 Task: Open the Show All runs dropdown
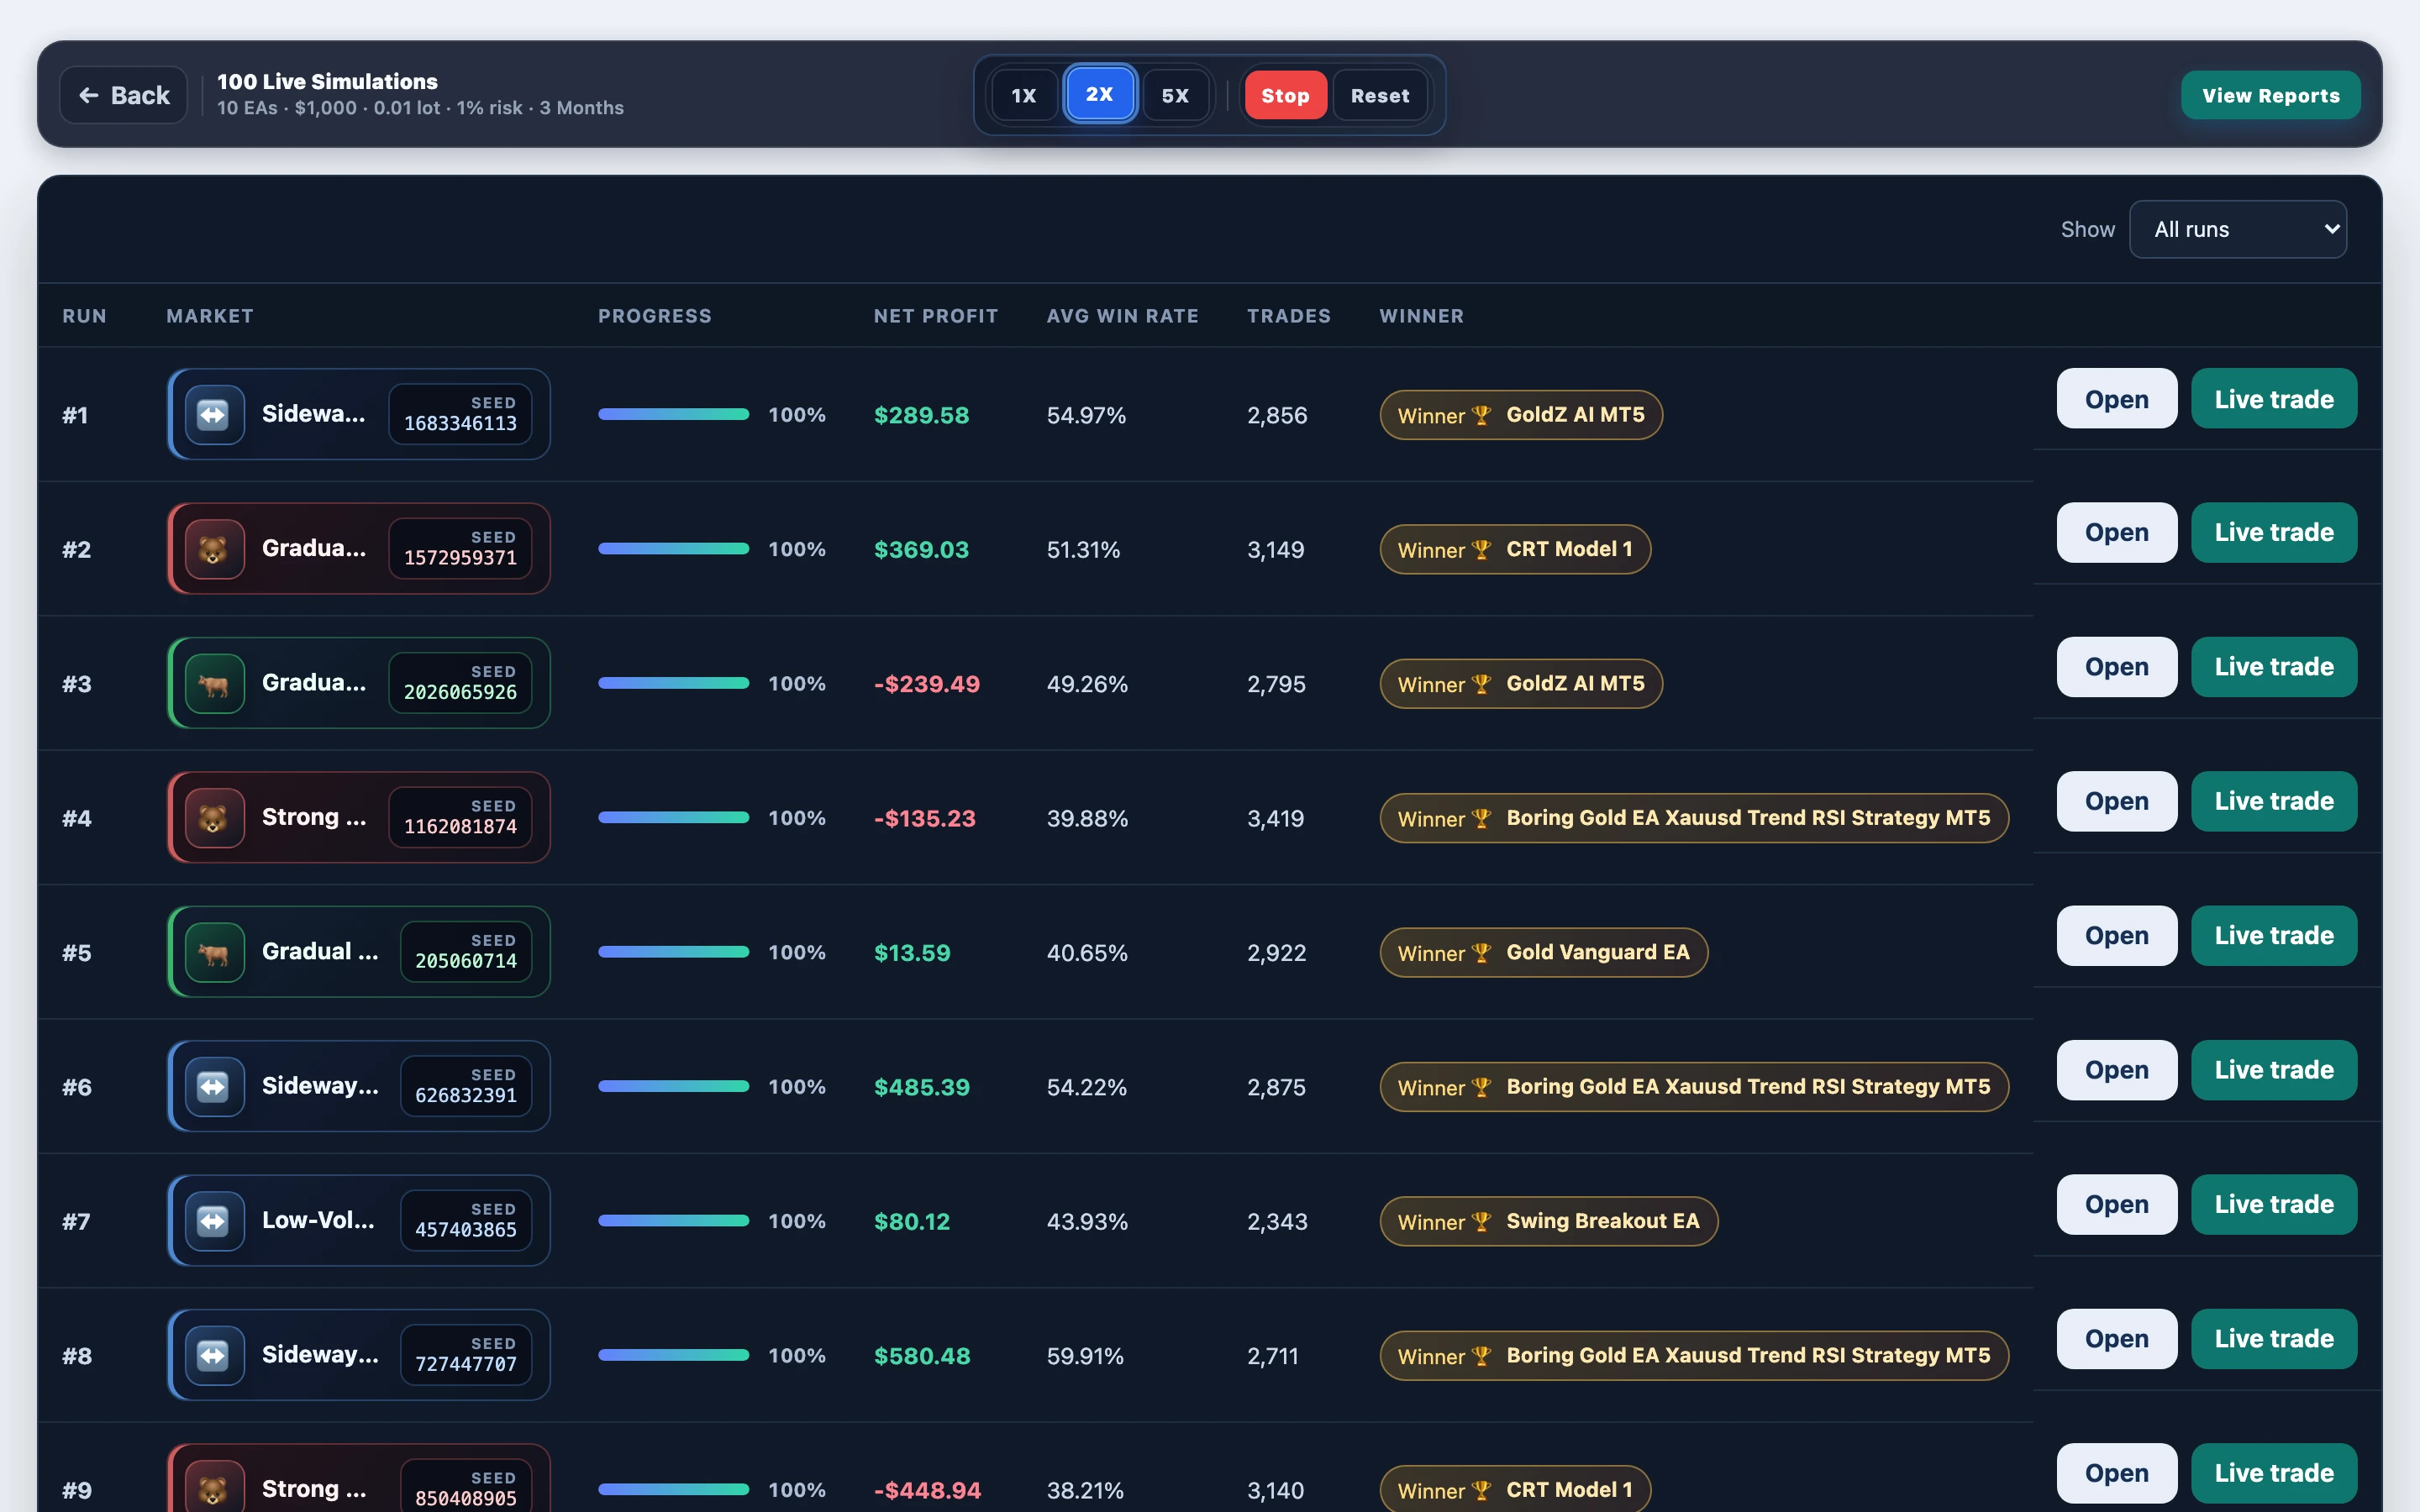pos(2238,229)
